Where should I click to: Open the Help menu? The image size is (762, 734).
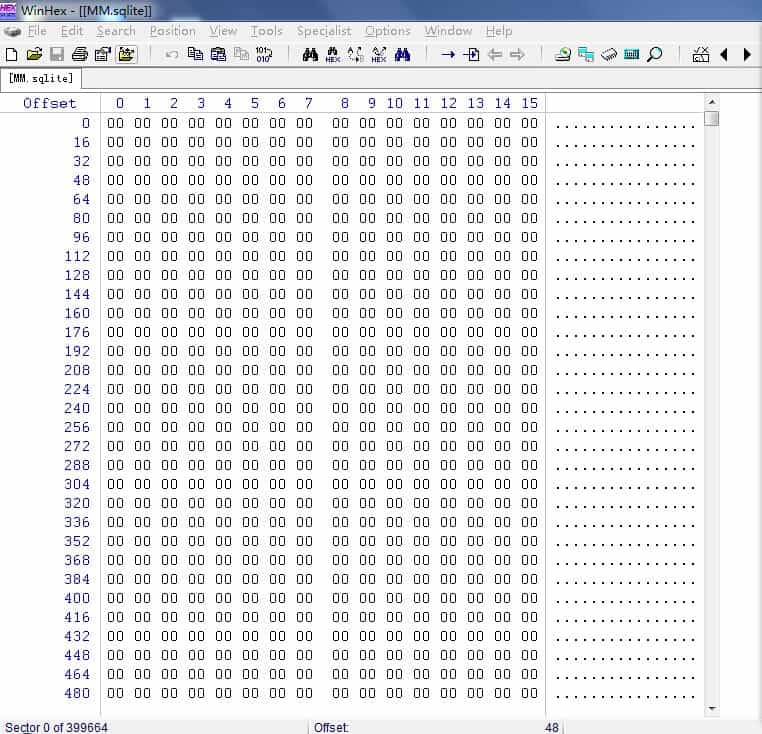(x=499, y=31)
